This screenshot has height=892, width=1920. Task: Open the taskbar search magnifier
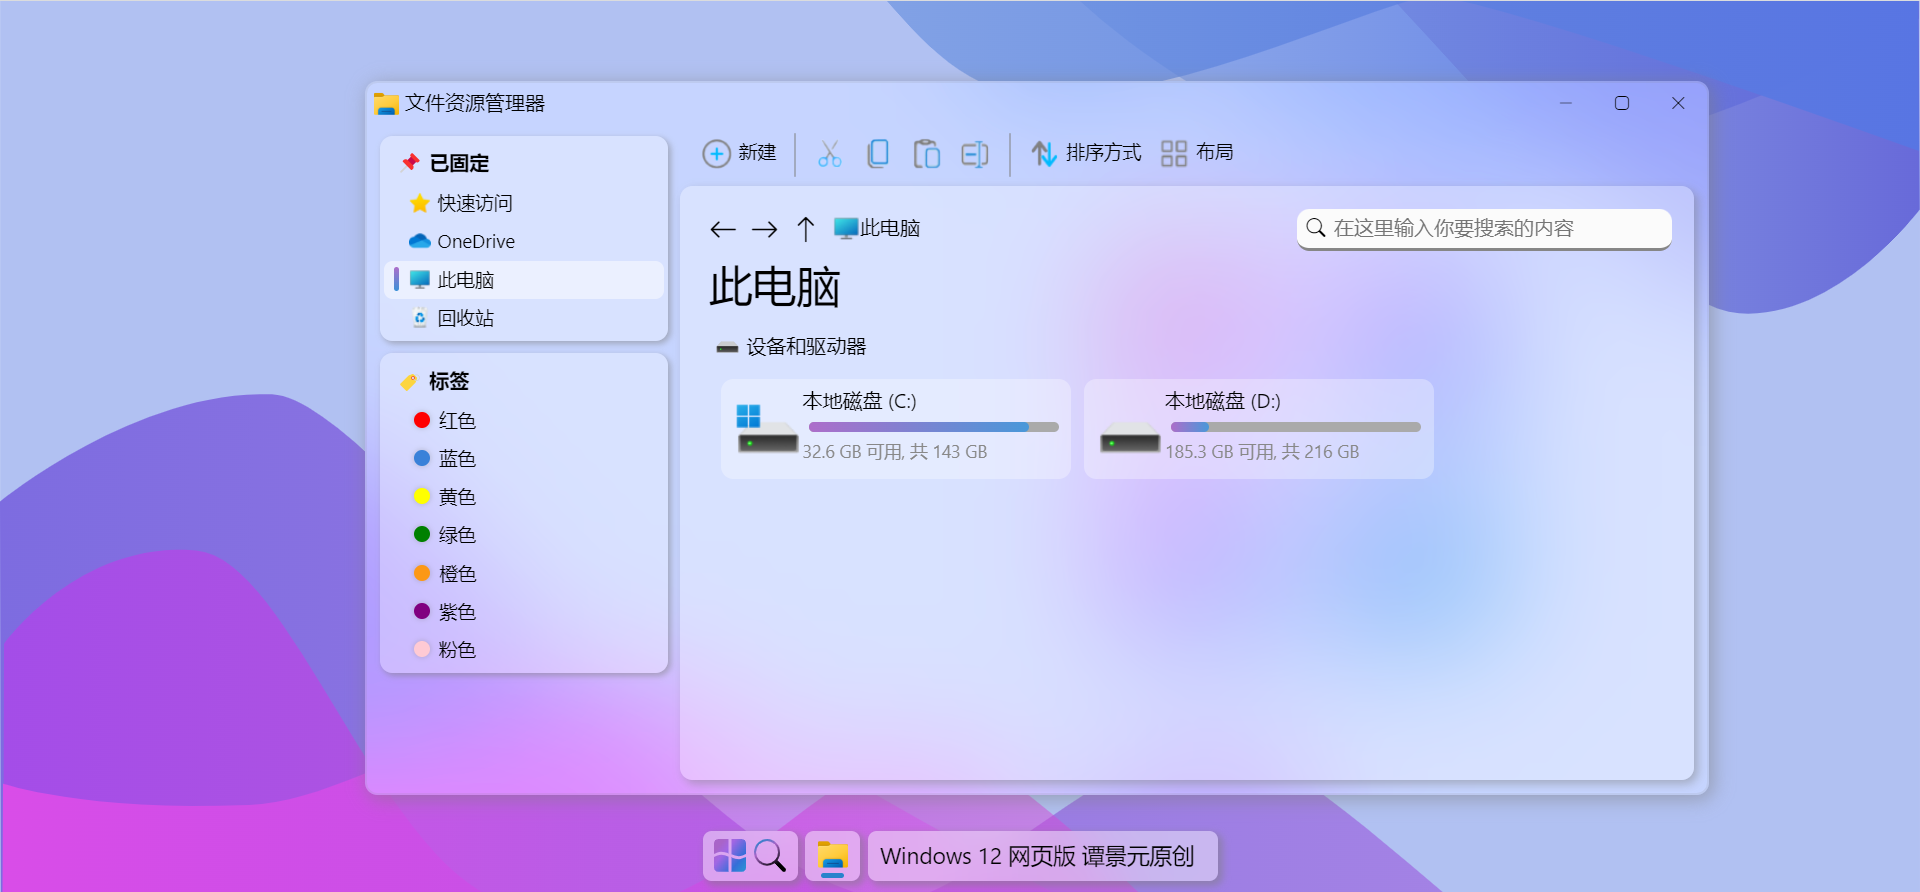770,856
